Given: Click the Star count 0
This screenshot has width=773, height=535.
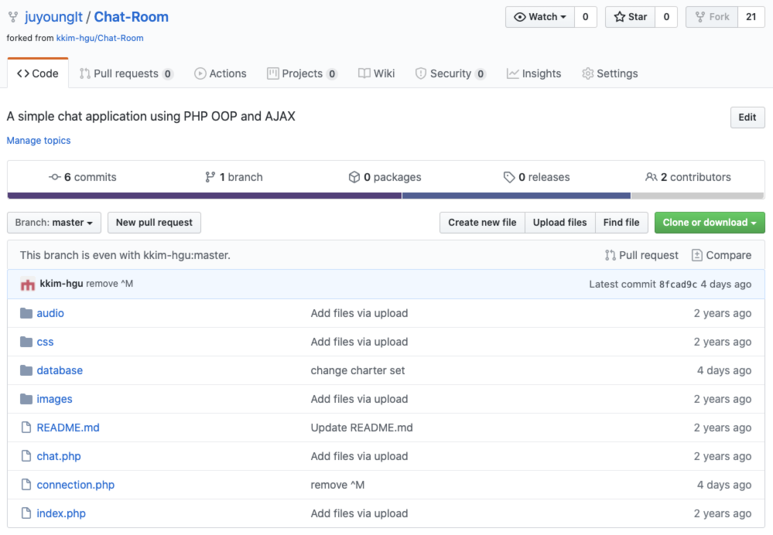Looking at the screenshot, I should point(666,17).
